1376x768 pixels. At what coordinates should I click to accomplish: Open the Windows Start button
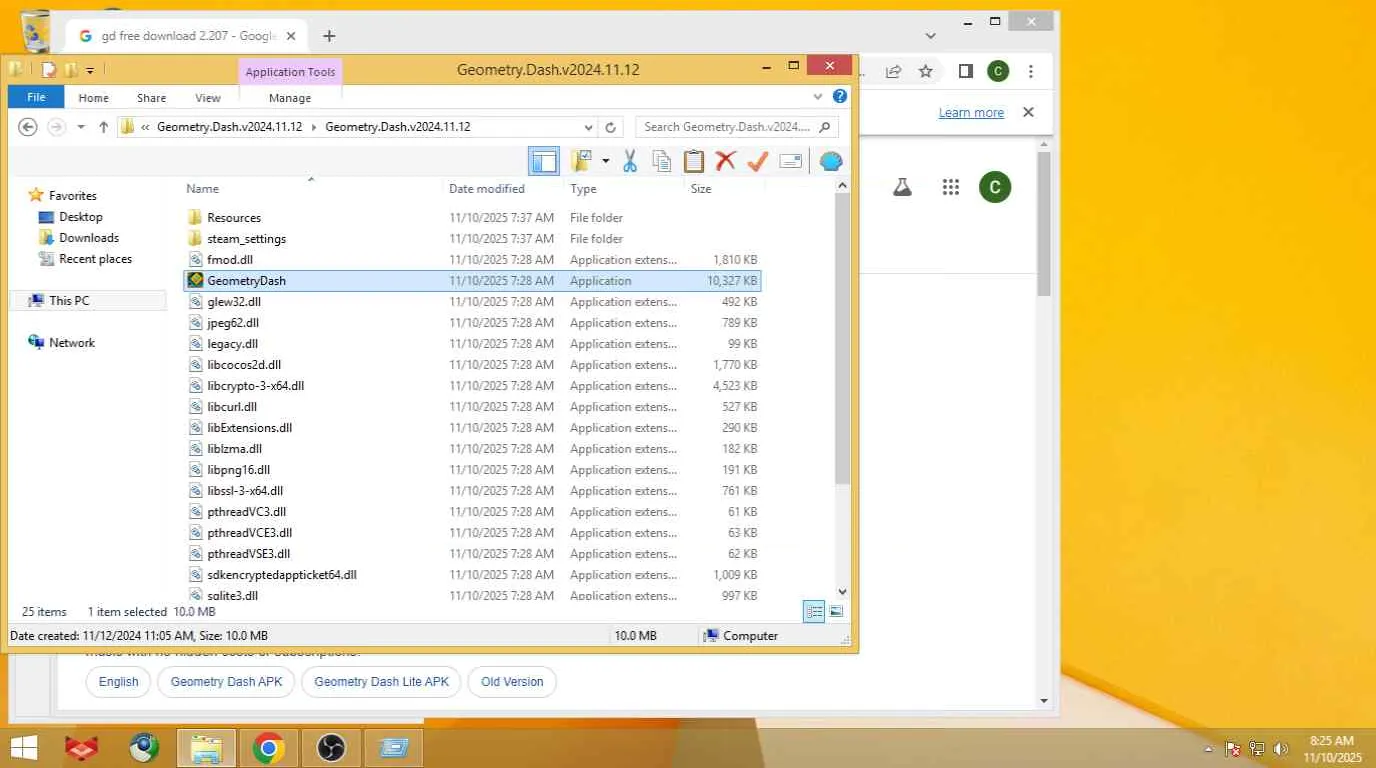22,748
